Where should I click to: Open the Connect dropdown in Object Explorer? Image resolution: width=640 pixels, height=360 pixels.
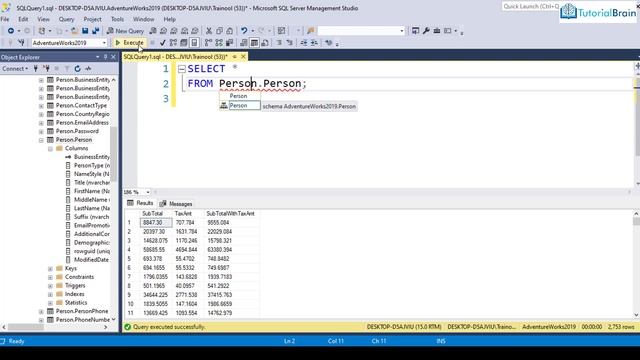coord(15,69)
